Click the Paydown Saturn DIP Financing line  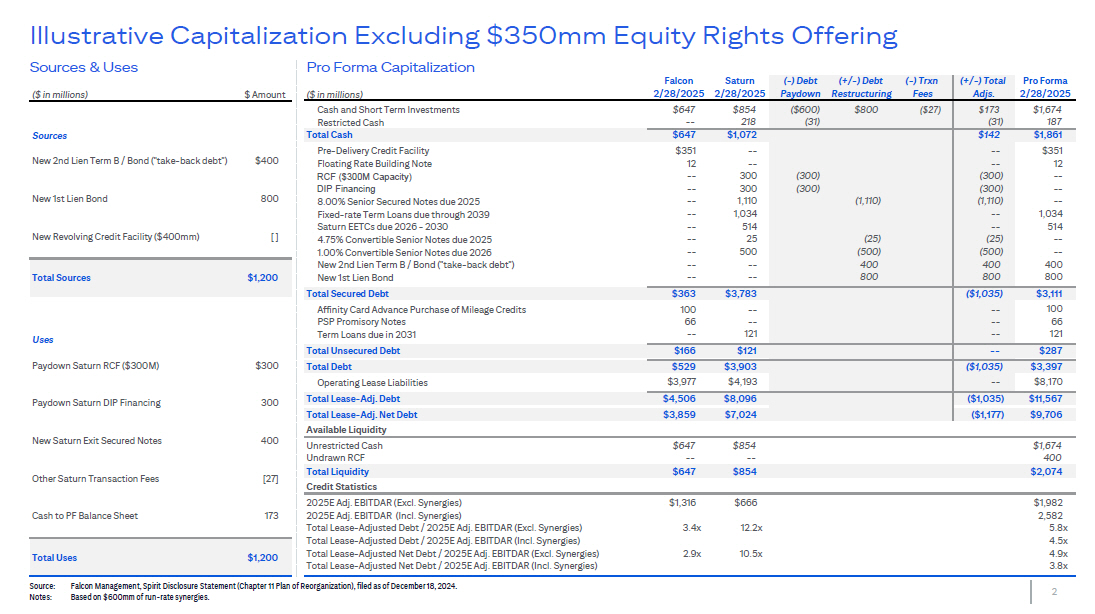click(96, 403)
